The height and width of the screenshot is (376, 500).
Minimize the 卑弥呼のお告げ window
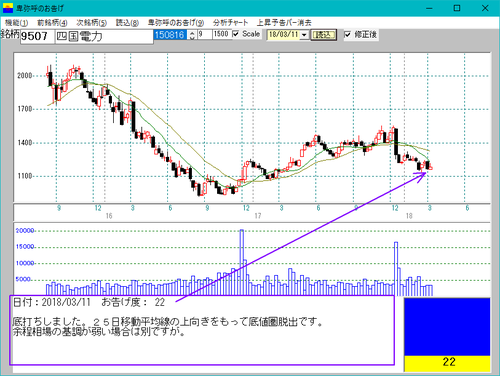[x=429, y=8]
